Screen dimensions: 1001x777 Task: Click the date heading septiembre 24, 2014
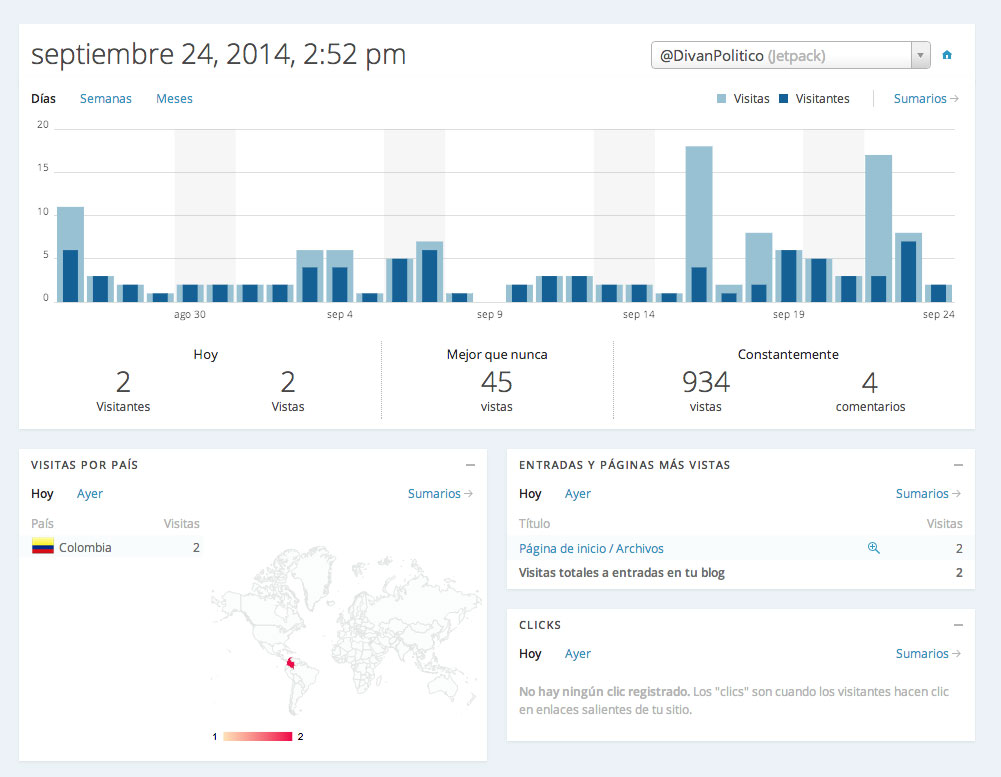[x=218, y=54]
